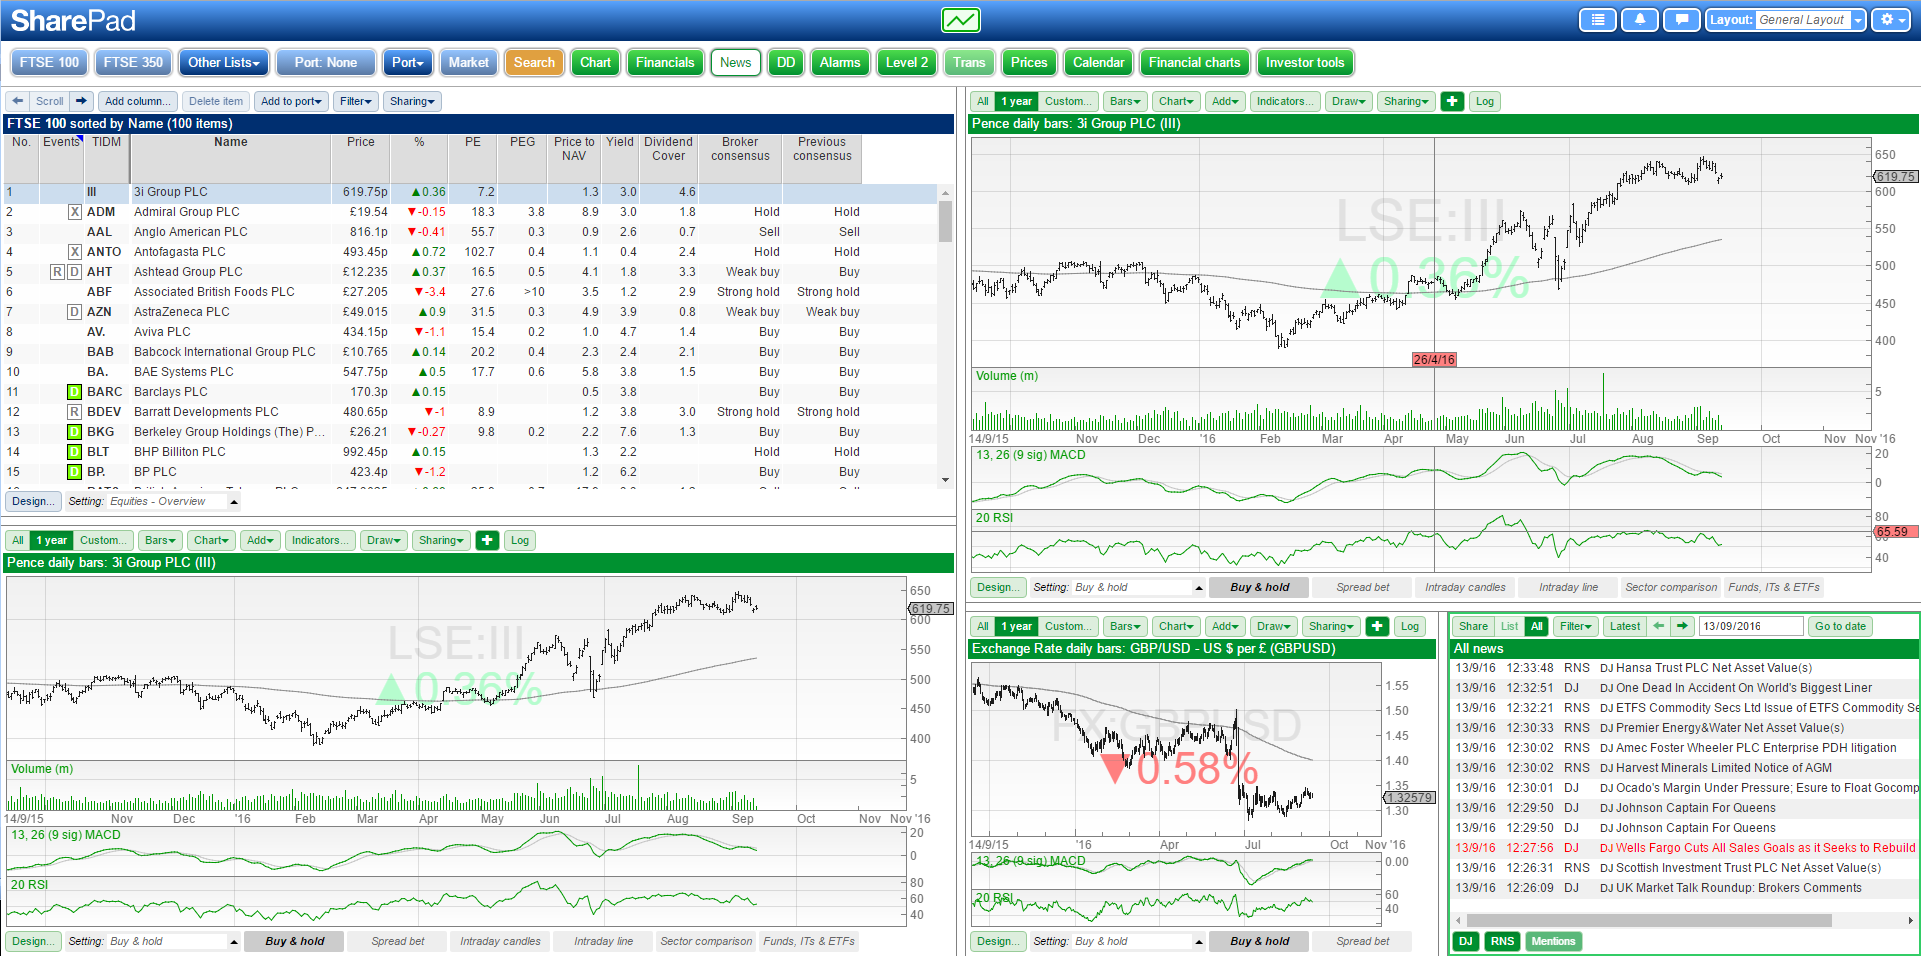This screenshot has width=1921, height=956.
Task: Click green D event icon for BP PLC
Action: [x=75, y=472]
